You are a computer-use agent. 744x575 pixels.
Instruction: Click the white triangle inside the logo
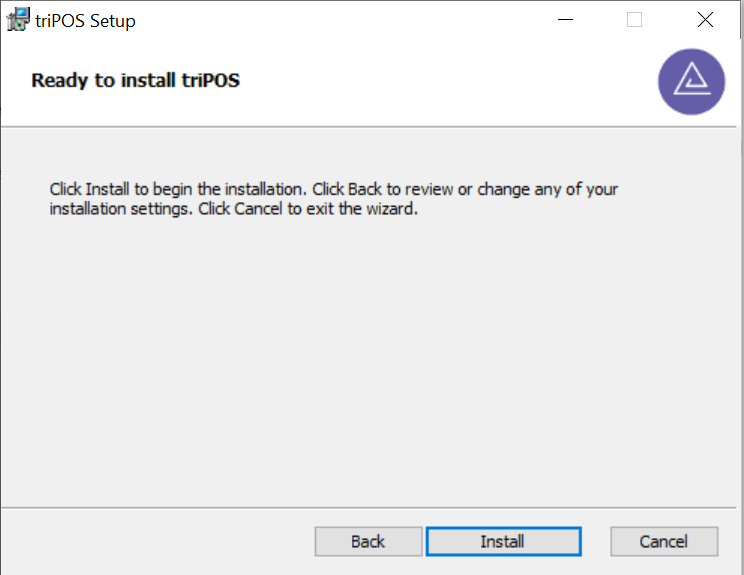[692, 79]
